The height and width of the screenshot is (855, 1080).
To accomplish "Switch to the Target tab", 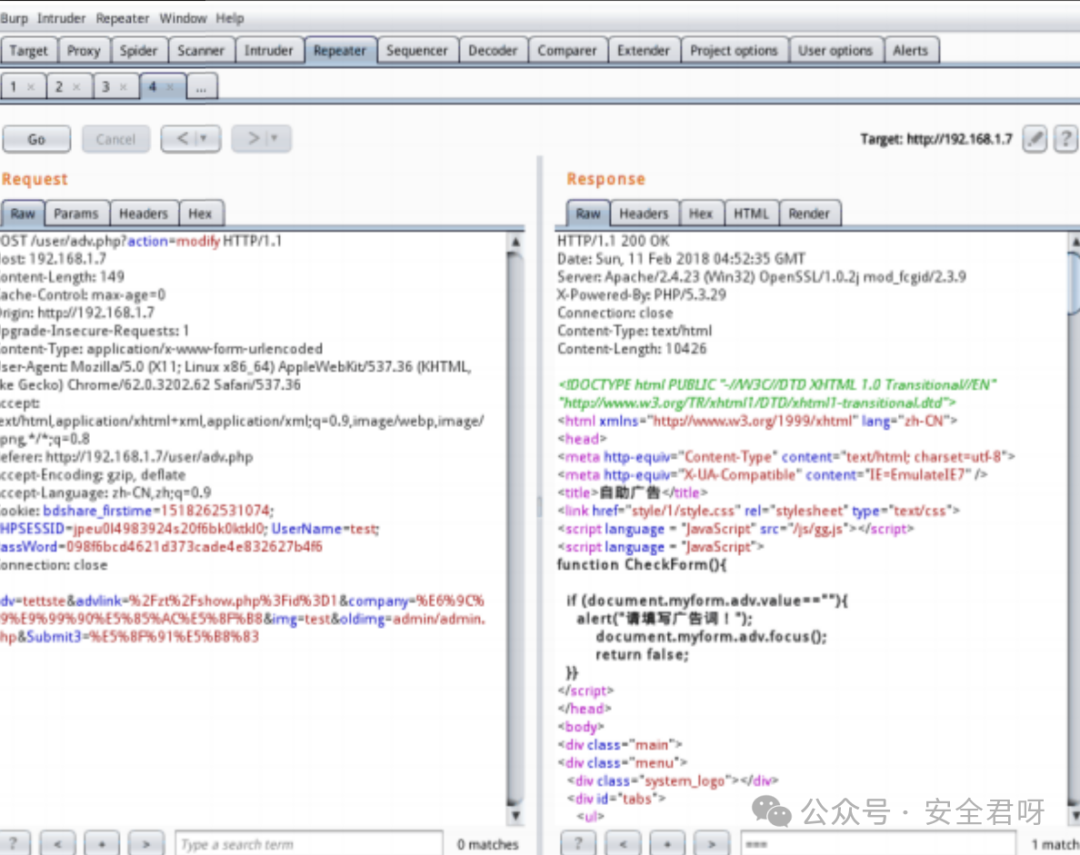I will [x=29, y=50].
